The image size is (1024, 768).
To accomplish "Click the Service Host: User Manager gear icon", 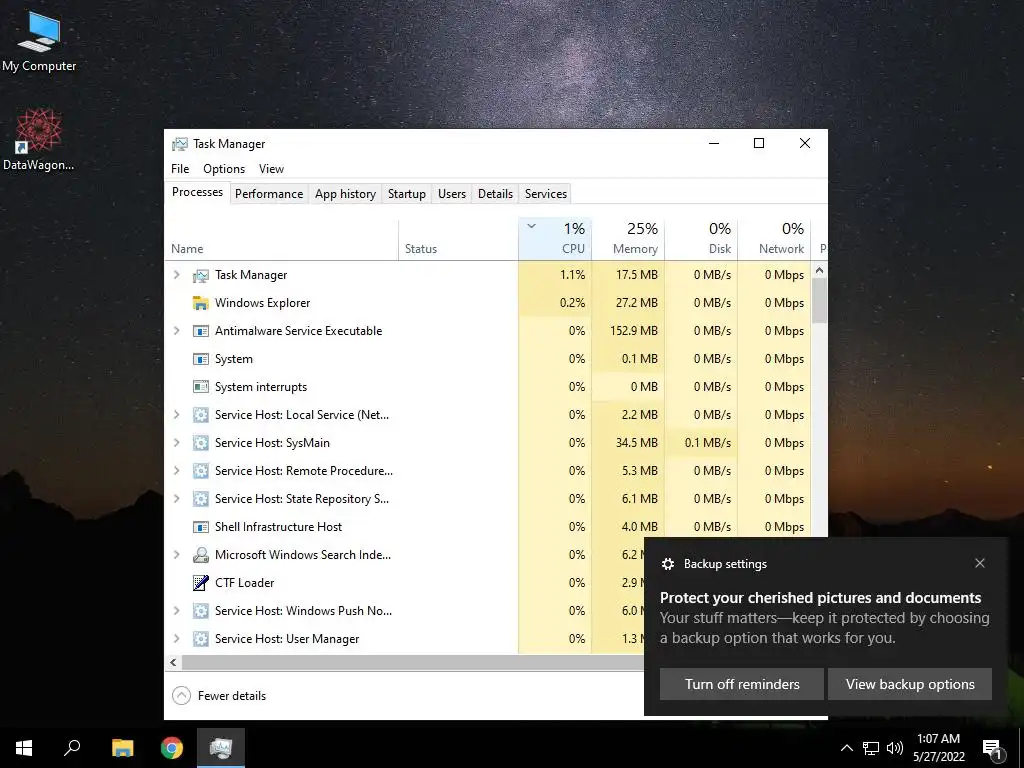I will tap(200, 639).
